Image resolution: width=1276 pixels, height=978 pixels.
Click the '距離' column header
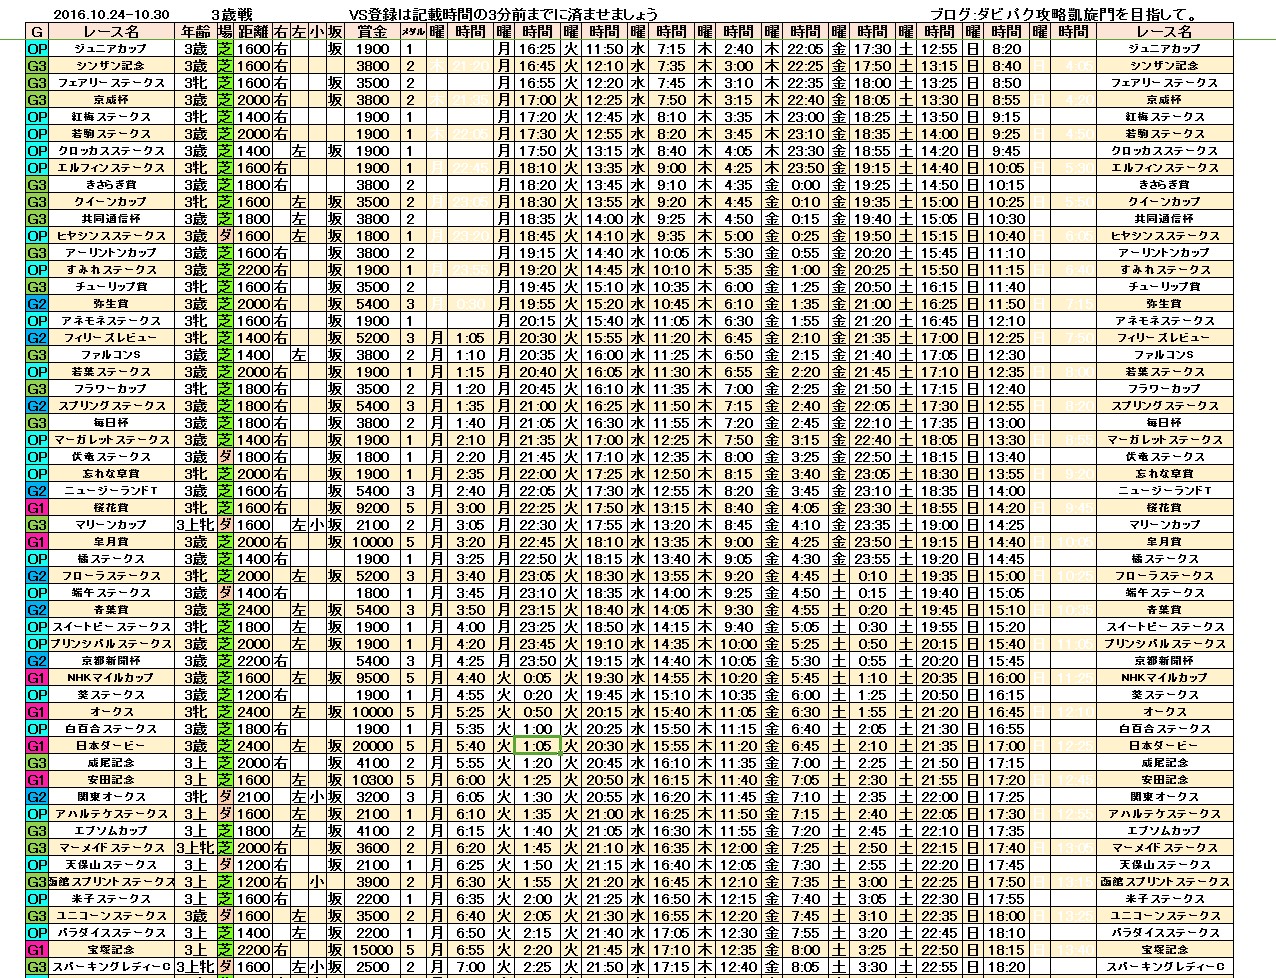[253, 32]
